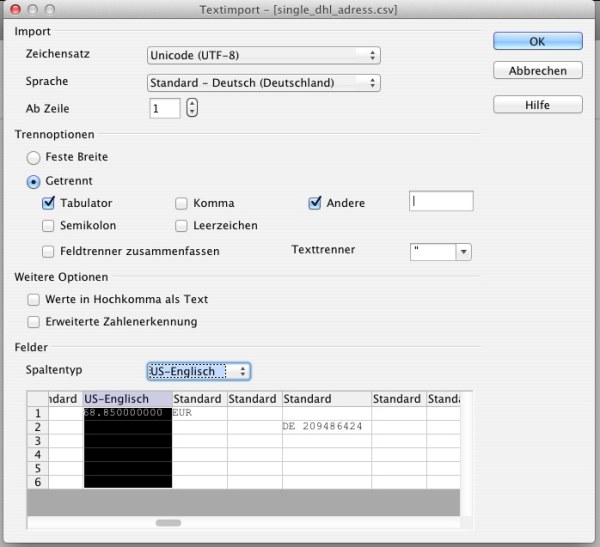
Task: Close the Textimport dialog window
Action: click(x=15, y=10)
